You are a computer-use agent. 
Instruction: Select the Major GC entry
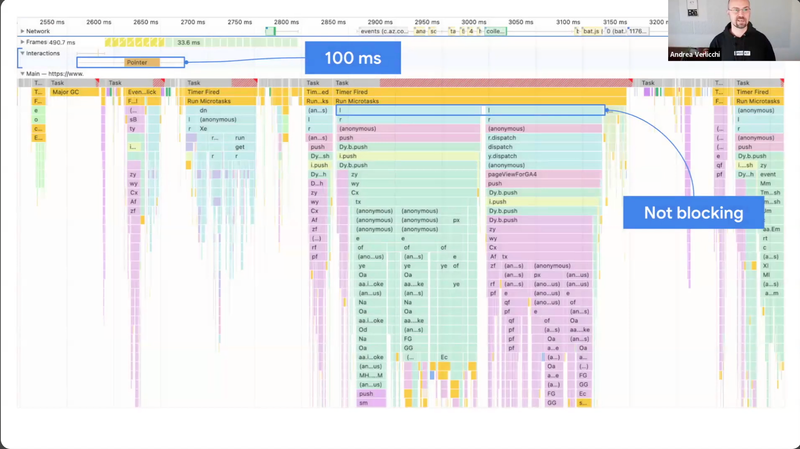(74, 92)
